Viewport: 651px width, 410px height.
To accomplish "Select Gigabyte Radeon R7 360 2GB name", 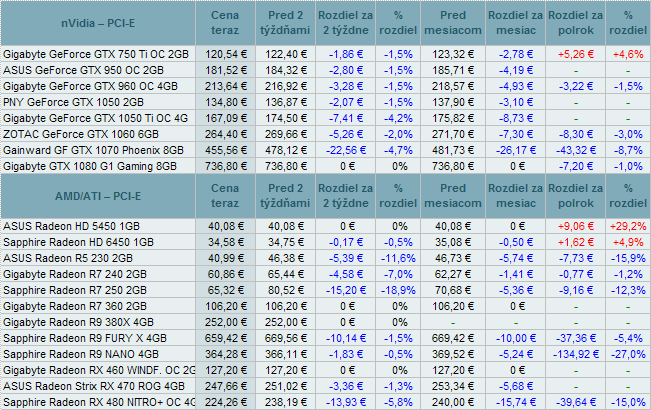I will pyautogui.click(x=75, y=306).
